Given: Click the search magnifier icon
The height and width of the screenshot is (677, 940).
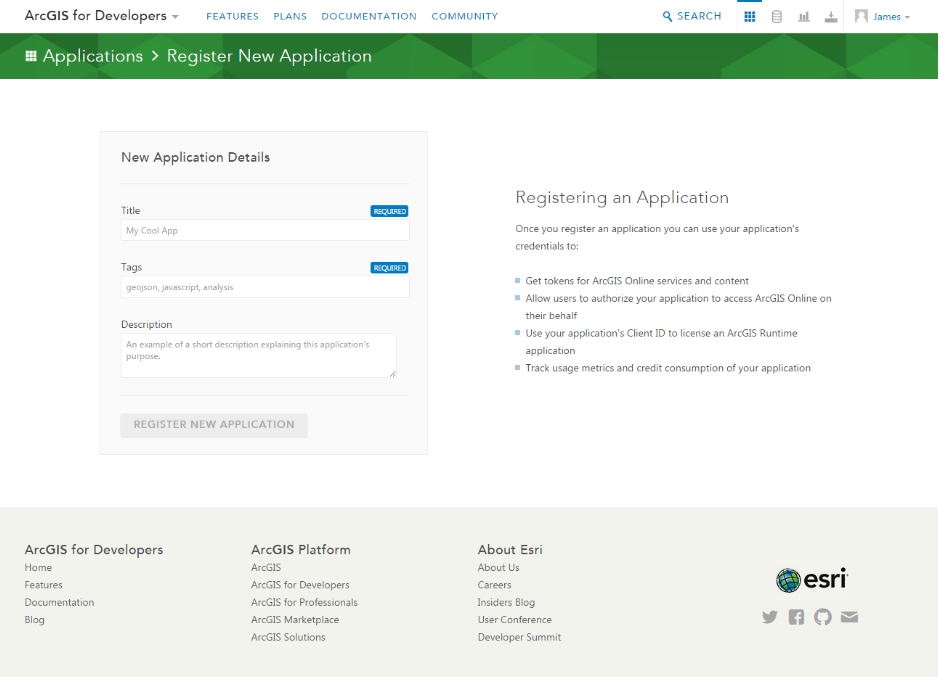Looking at the screenshot, I should point(667,16).
